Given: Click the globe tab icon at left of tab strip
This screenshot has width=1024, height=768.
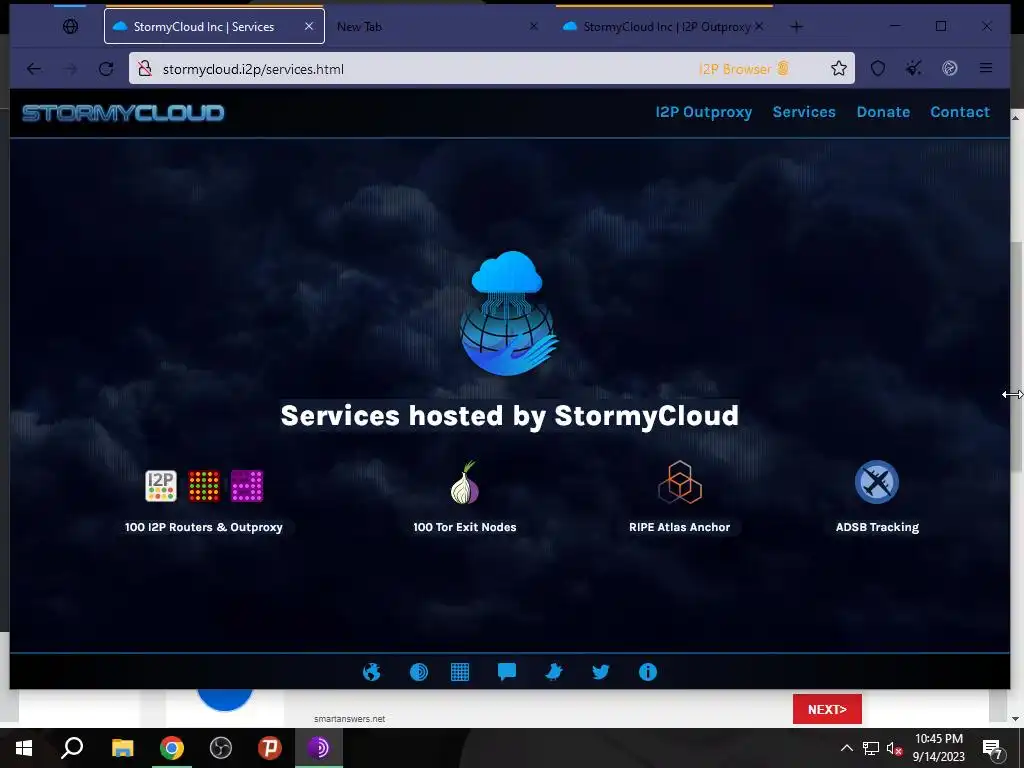Looking at the screenshot, I should point(71,26).
